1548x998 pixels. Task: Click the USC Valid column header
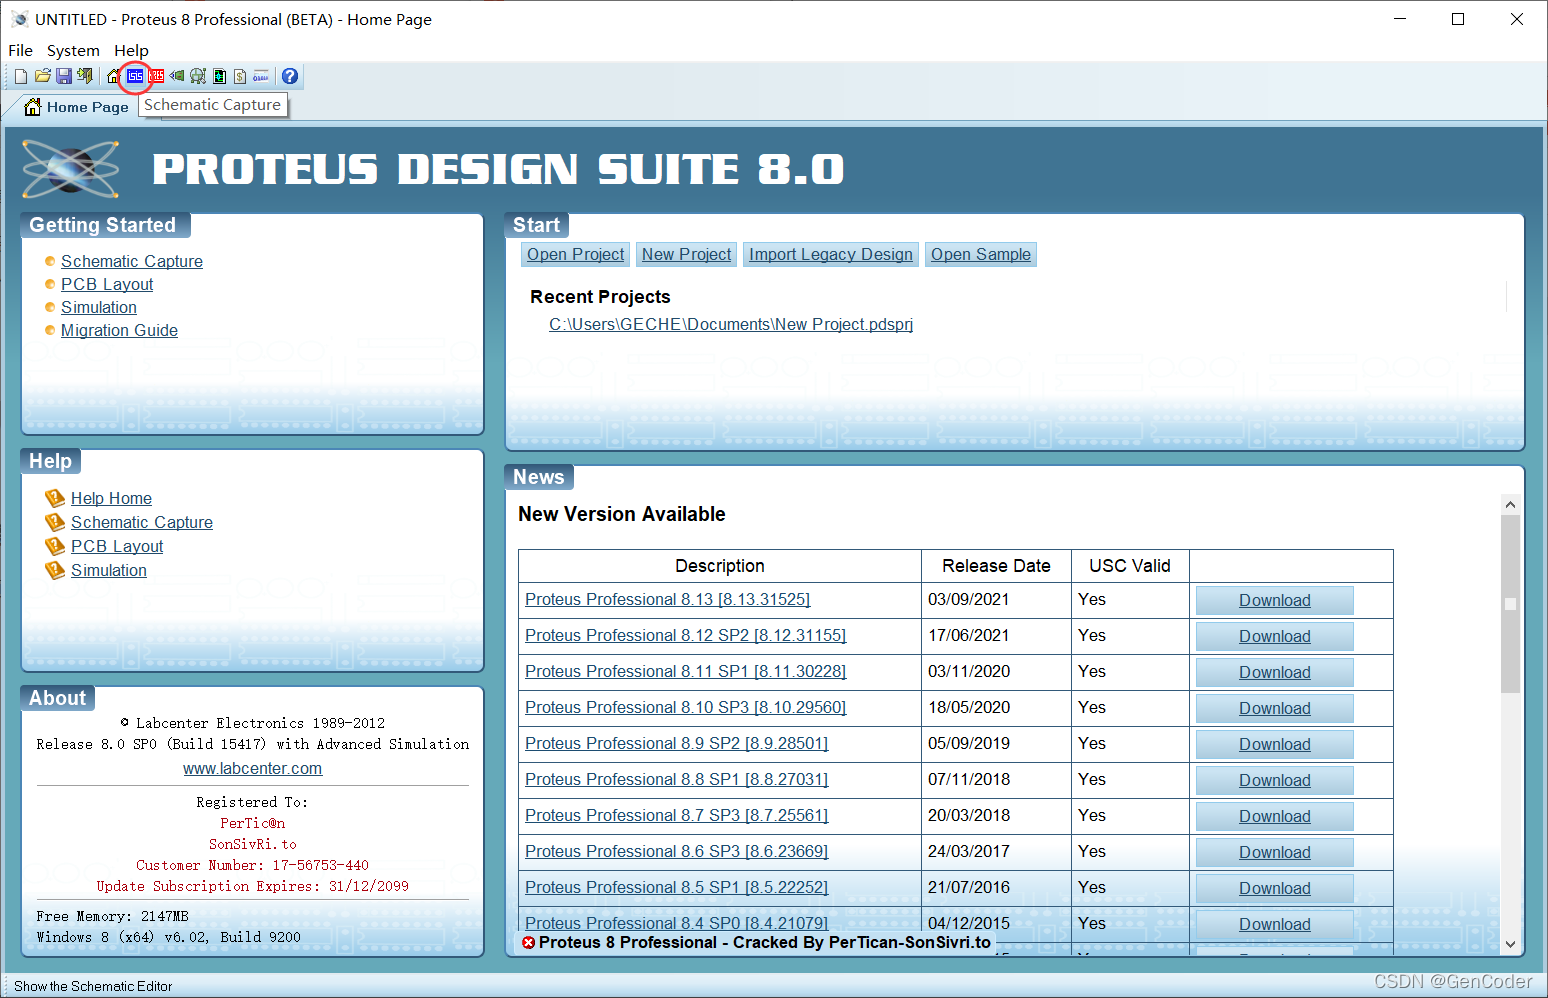point(1130,566)
